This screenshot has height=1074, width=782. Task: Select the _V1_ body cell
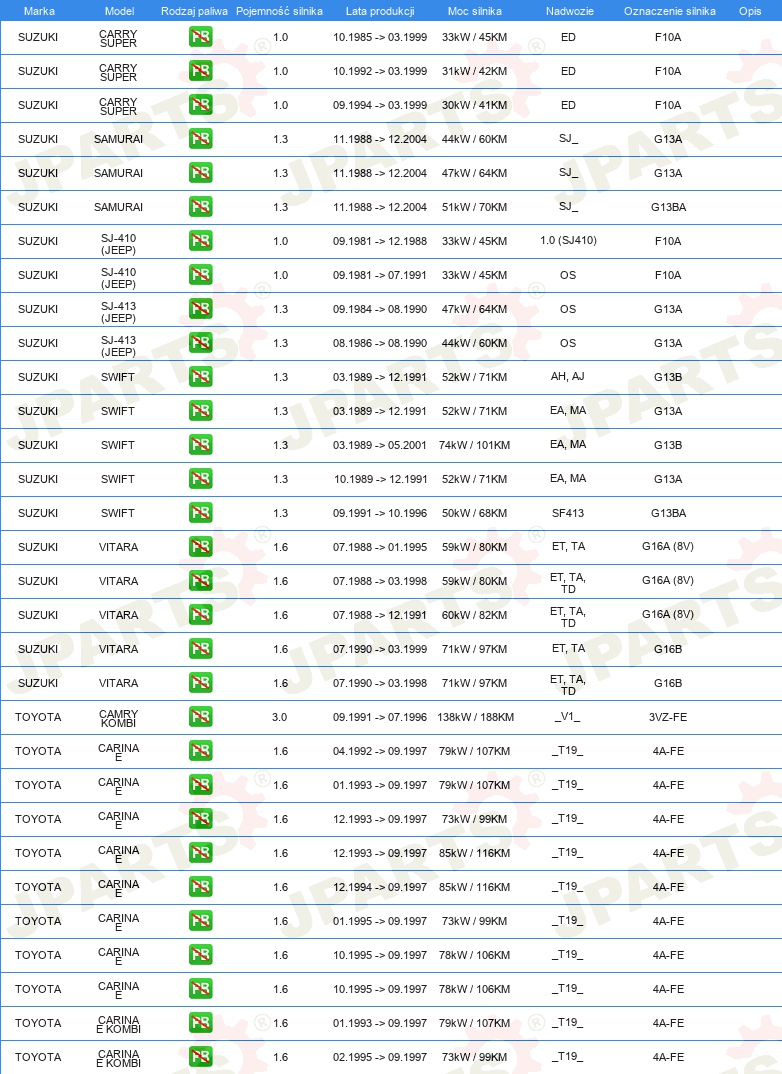[x=568, y=716]
